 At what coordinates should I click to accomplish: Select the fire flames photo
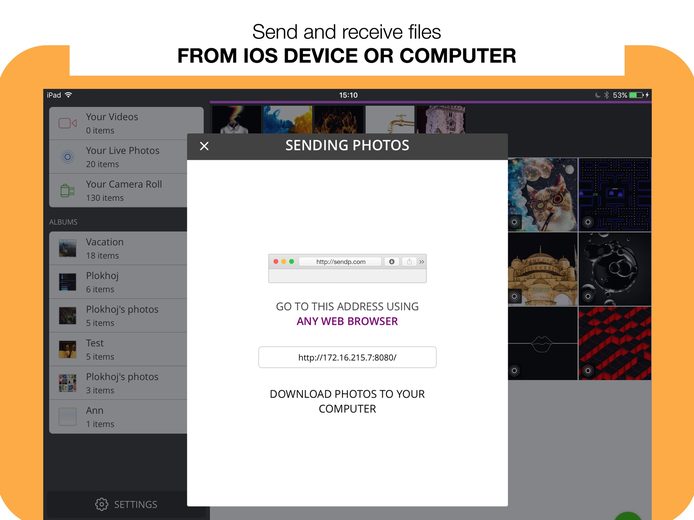click(x=339, y=119)
